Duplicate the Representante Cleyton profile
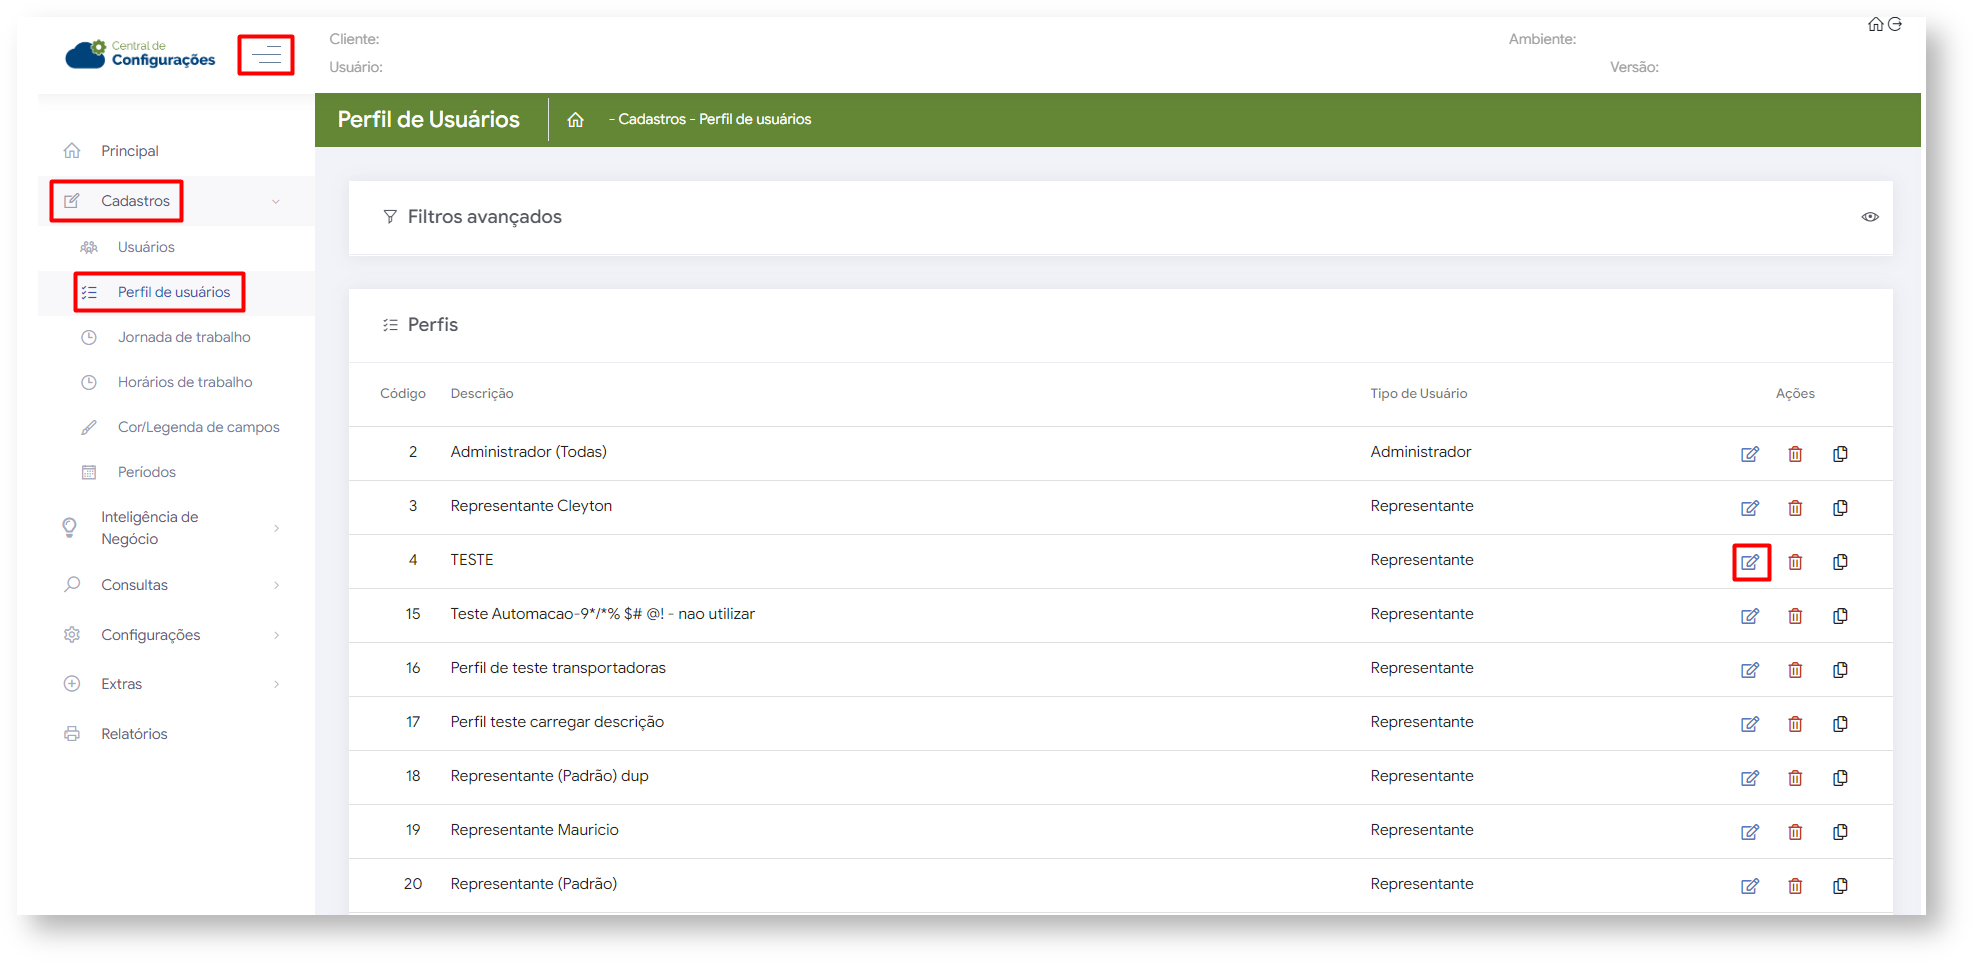Screen dimensions: 1974x963 1840,508
